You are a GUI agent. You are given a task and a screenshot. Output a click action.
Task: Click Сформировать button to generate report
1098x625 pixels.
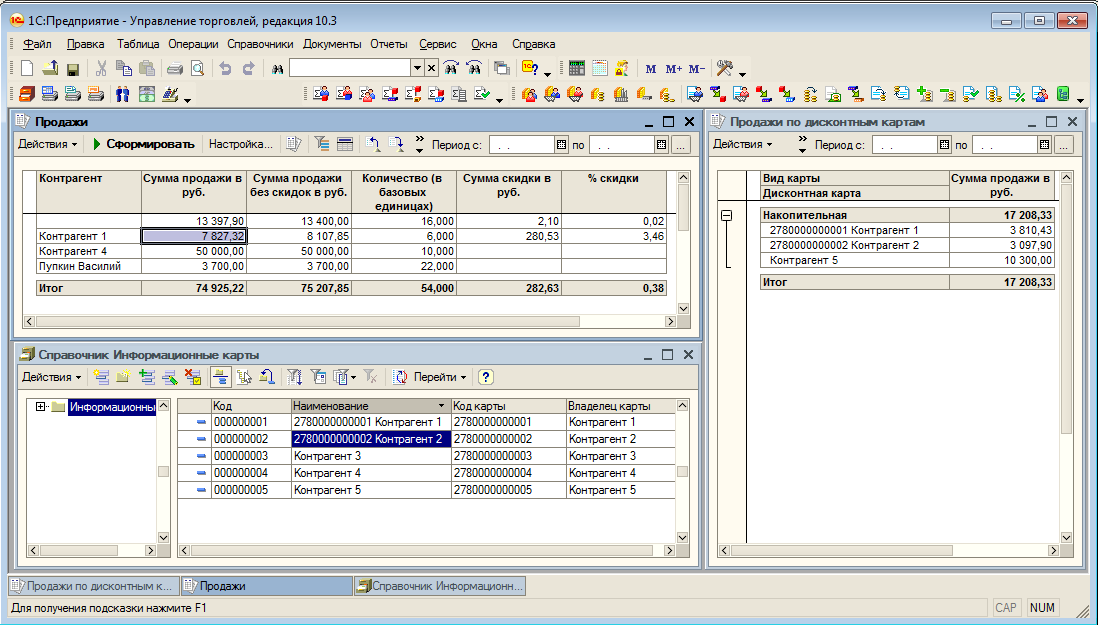point(143,144)
